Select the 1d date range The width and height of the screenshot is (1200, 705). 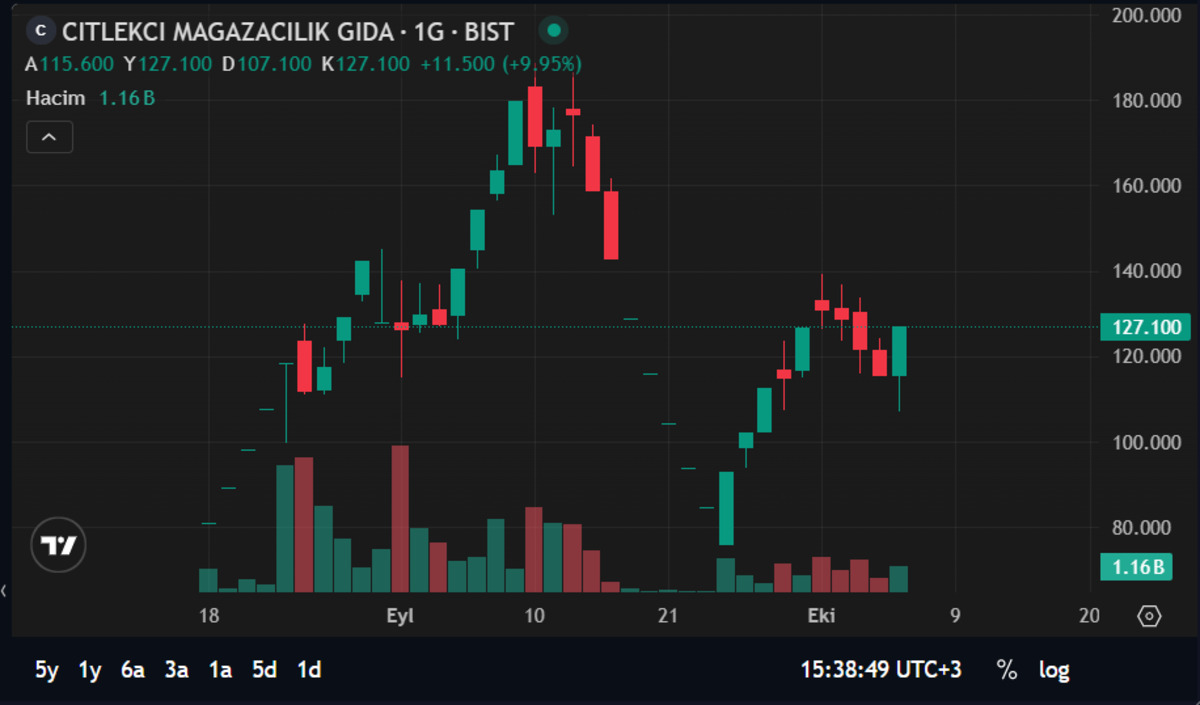tap(309, 670)
